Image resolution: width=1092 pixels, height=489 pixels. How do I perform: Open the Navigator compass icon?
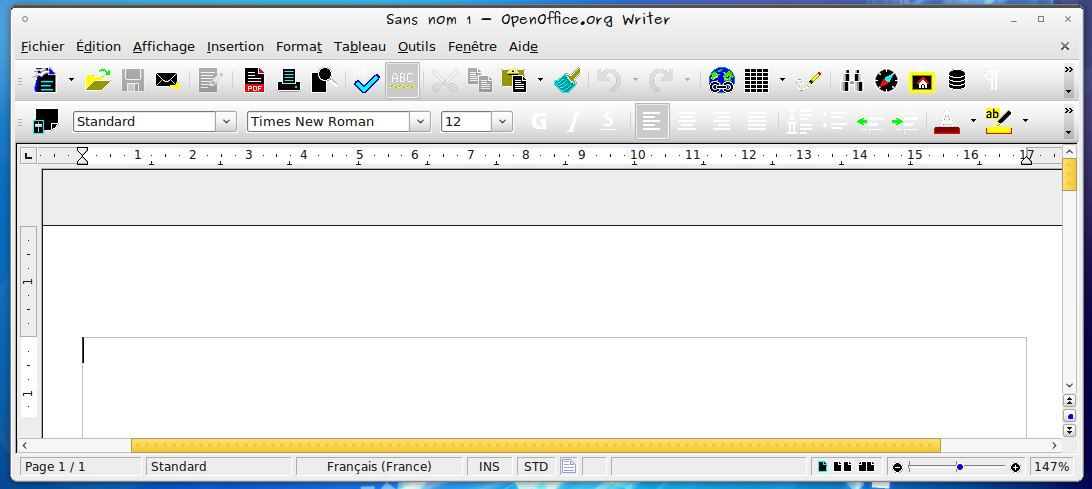pos(887,80)
